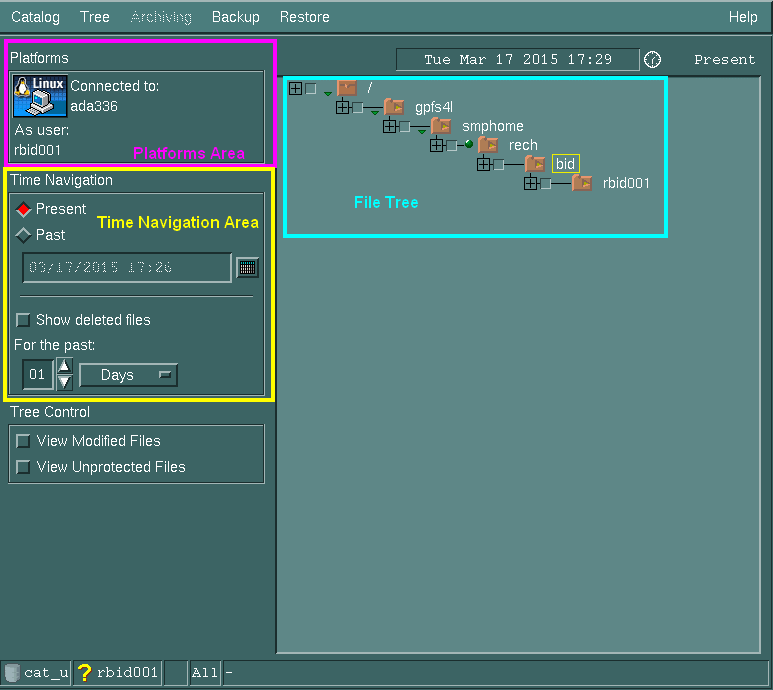Screen dimensions: 773x690
Task: Click the rbid001 folder icon in tree
Action: 582,183
